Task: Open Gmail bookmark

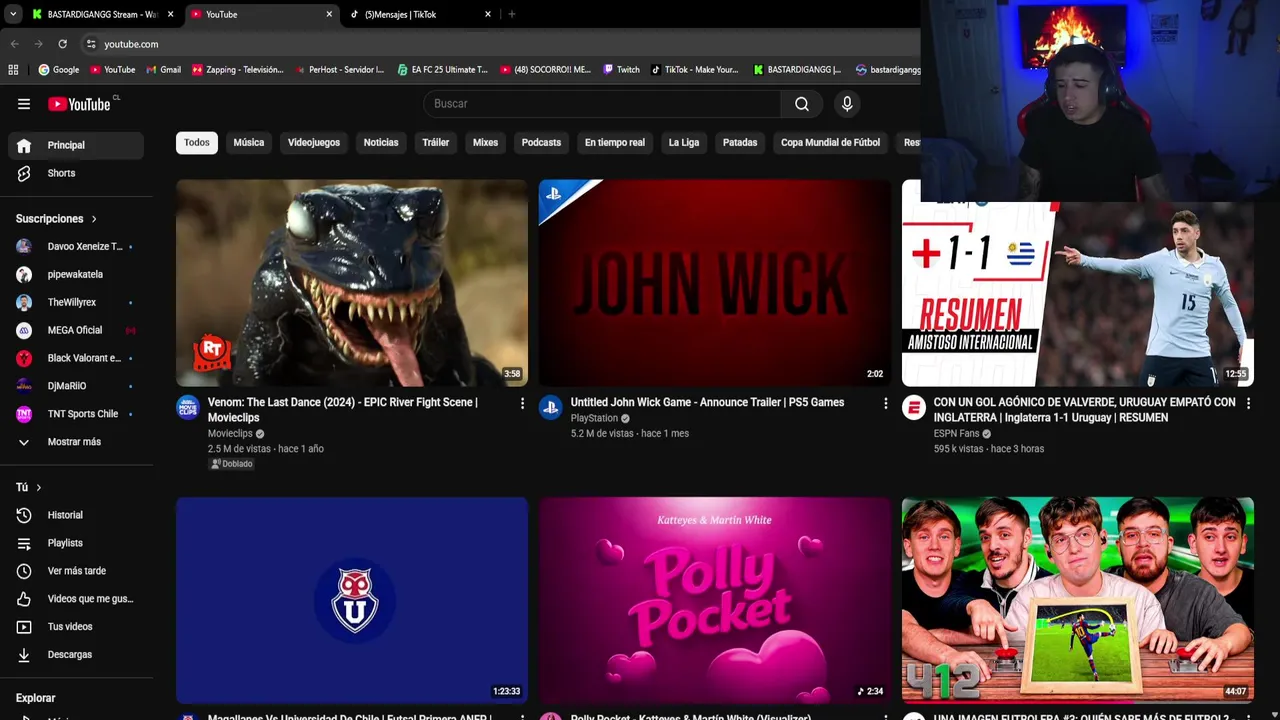Action: 163,70
